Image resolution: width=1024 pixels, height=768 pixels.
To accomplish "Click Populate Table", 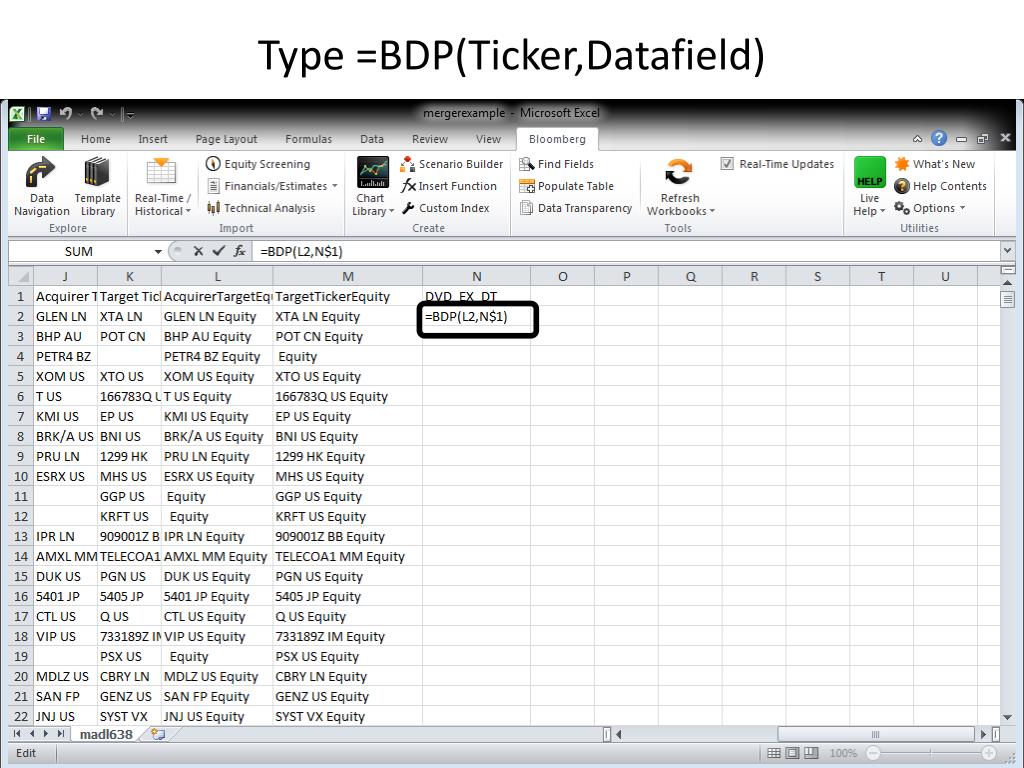I will click(566, 186).
